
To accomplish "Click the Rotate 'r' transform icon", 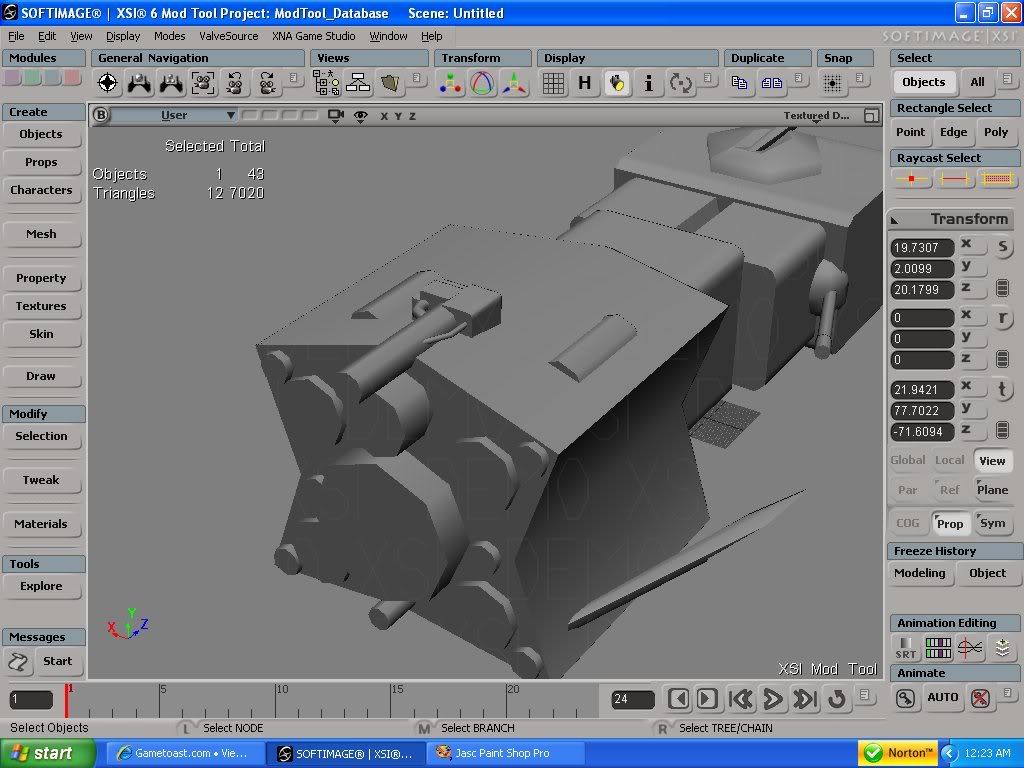I will [x=1002, y=318].
